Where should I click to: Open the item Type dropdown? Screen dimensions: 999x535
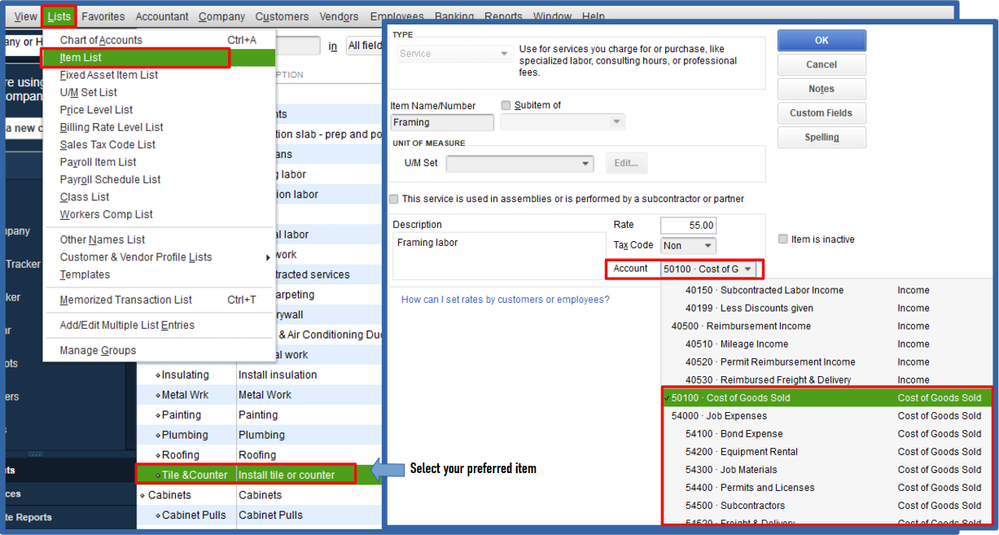point(454,54)
